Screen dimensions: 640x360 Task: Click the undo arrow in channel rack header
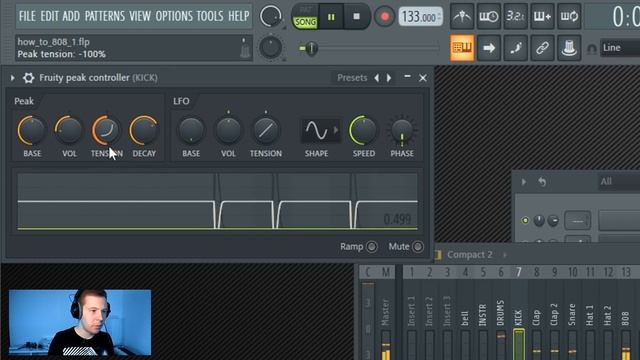(x=542, y=182)
